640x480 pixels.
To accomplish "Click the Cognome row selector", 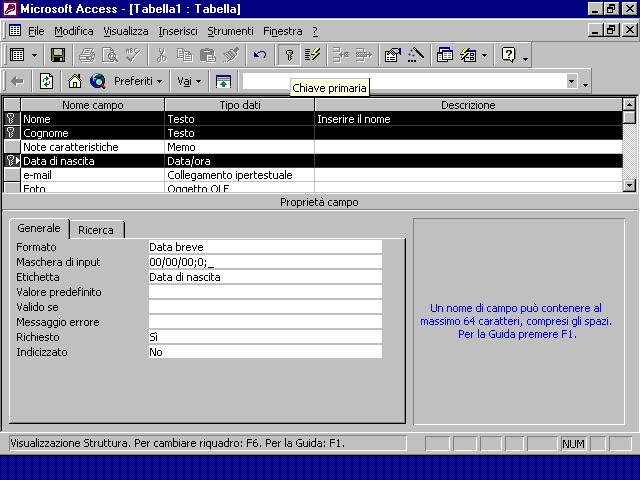I will tap(11, 133).
